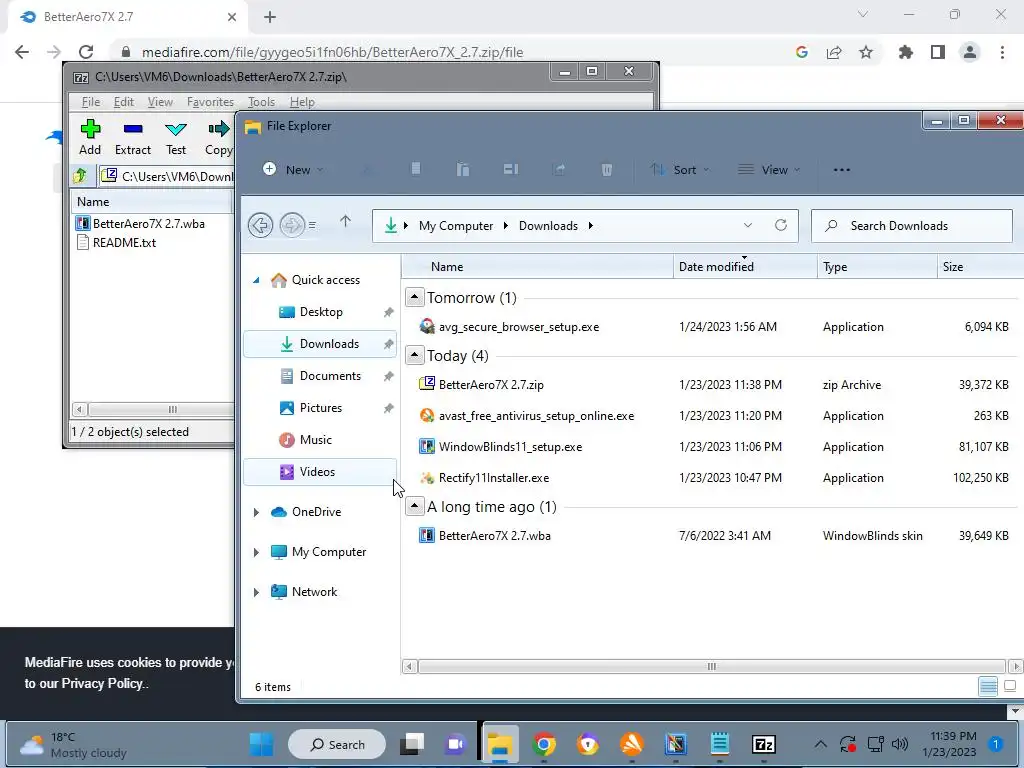The image size is (1024, 768).
Task: Click the Copy icon in Explorer toolbar
Action: click(415, 170)
